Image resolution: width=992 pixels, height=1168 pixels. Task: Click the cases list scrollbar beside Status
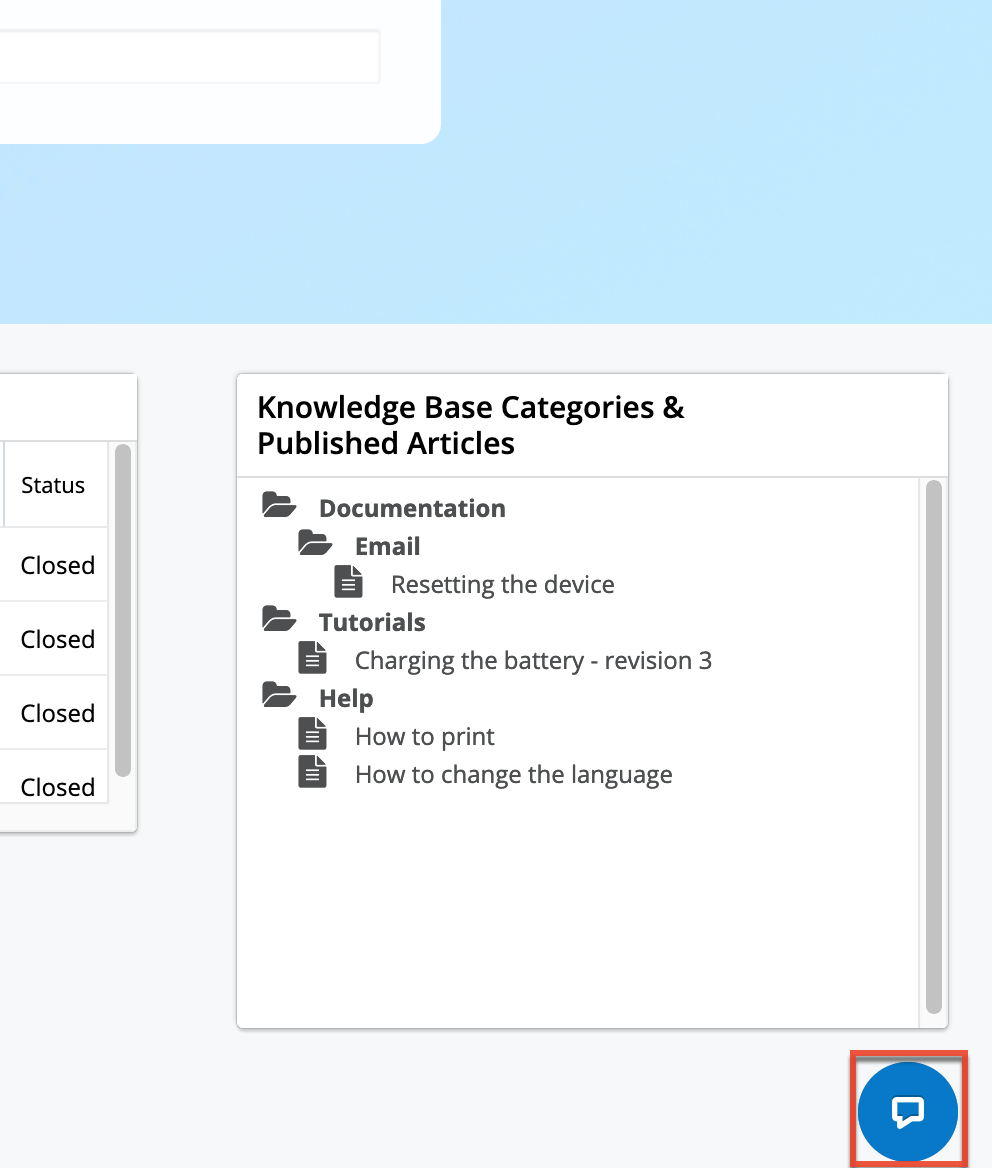click(x=123, y=610)
